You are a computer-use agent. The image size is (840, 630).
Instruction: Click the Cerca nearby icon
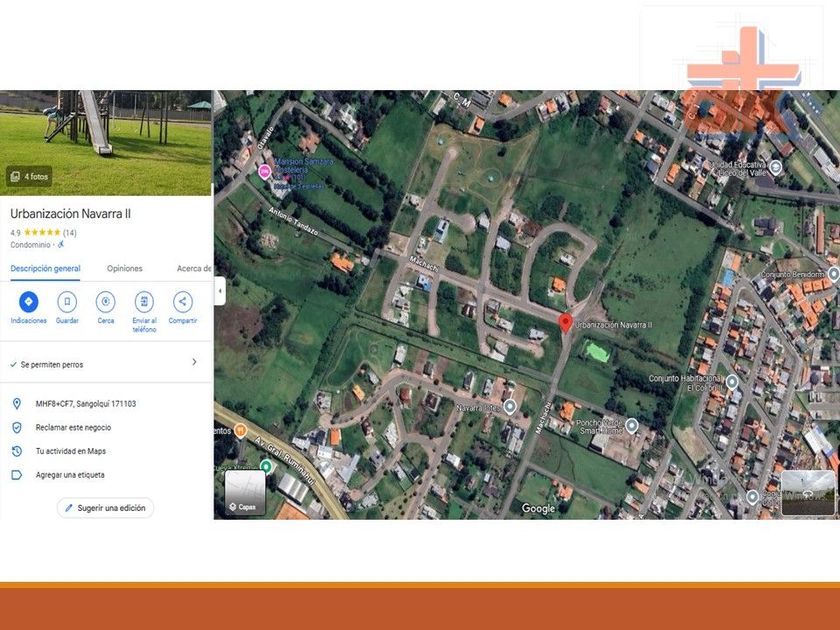pos(105,302)
